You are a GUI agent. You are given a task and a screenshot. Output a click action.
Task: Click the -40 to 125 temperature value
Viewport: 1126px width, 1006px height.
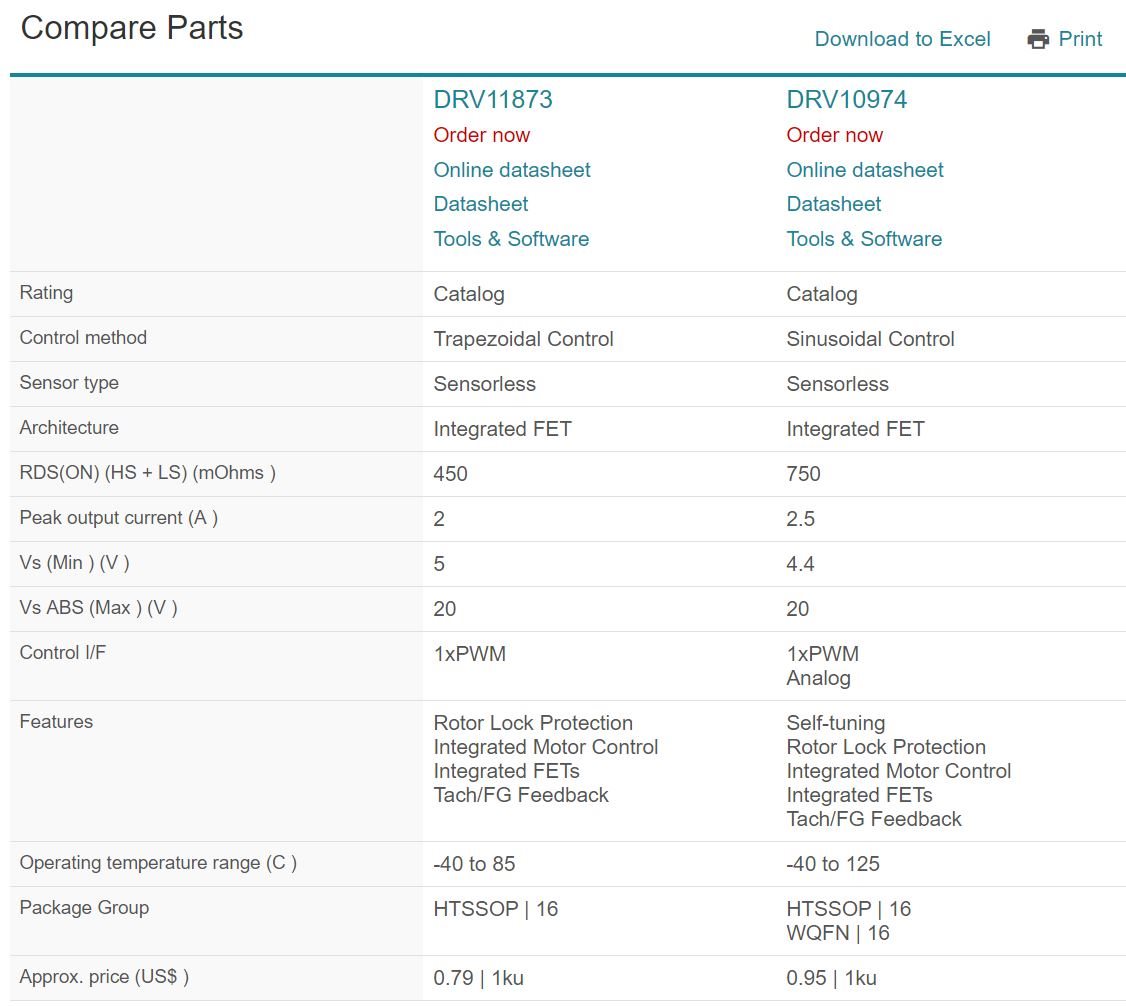(x=832, y=864)
